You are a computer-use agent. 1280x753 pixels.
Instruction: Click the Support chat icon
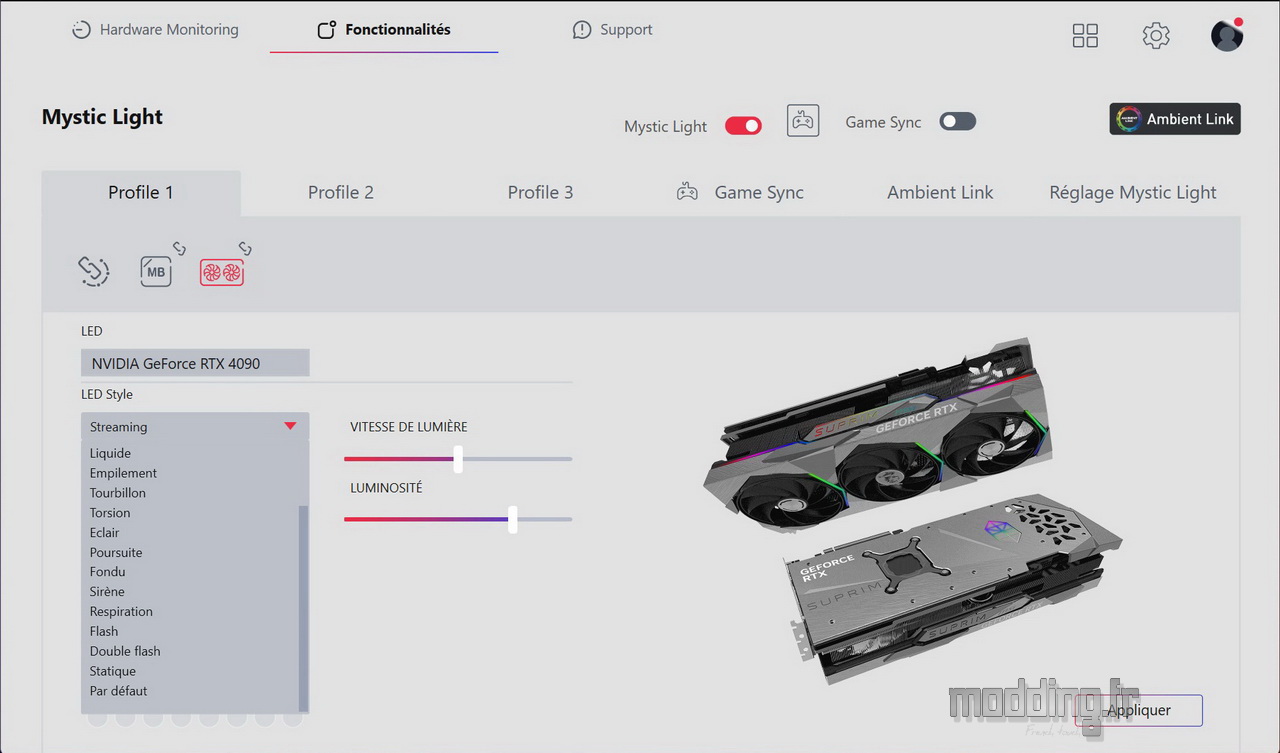582,30
